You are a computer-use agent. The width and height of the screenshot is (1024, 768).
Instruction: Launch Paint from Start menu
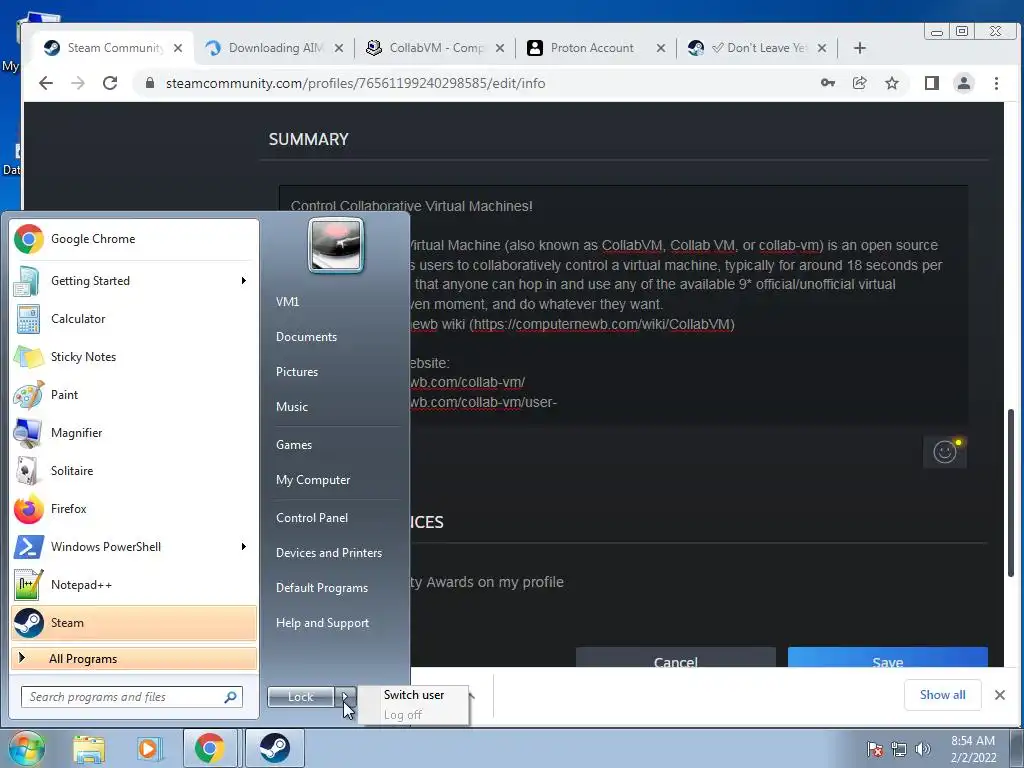pyautogui.click(x=134, y=395)
